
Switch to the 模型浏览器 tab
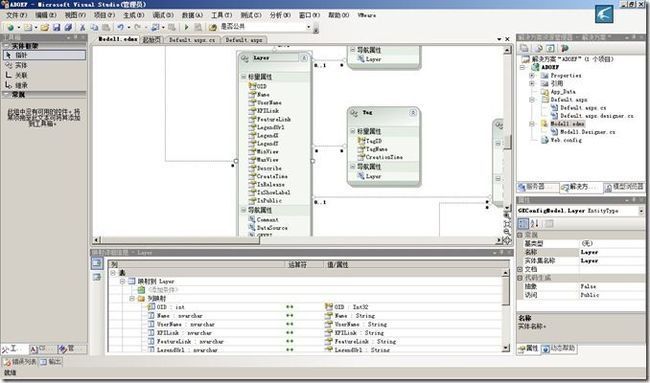pyautogui.click(x=624, y=187)
